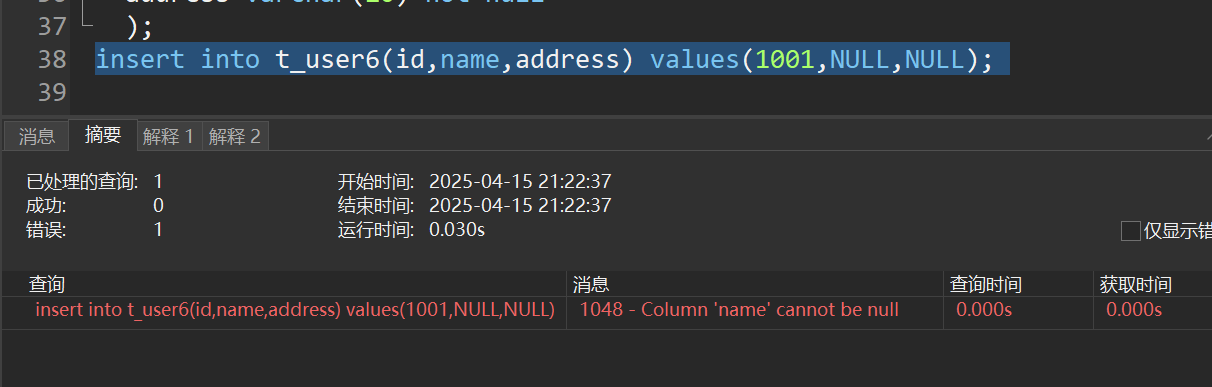Enable the 仅显示错误 checkbox
Viewport: 1212px width, 387px height.
click(x=1131, y=231)
